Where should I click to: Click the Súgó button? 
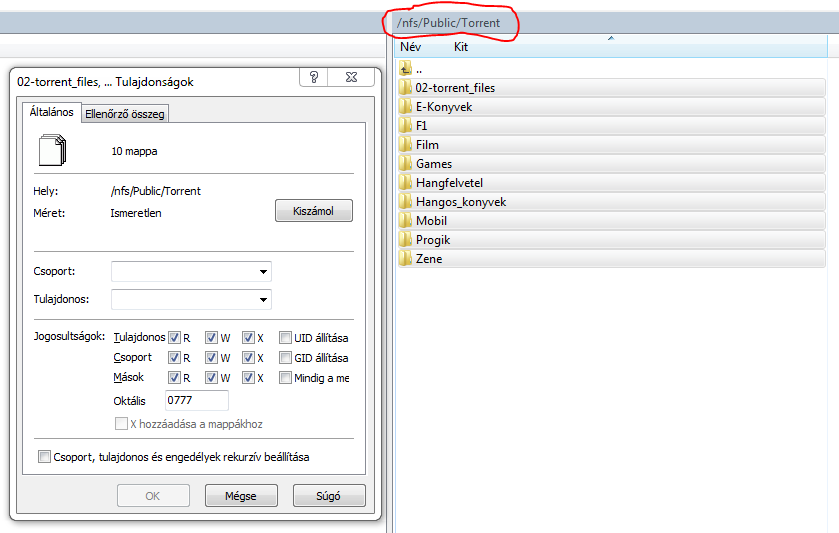[329, 496]
